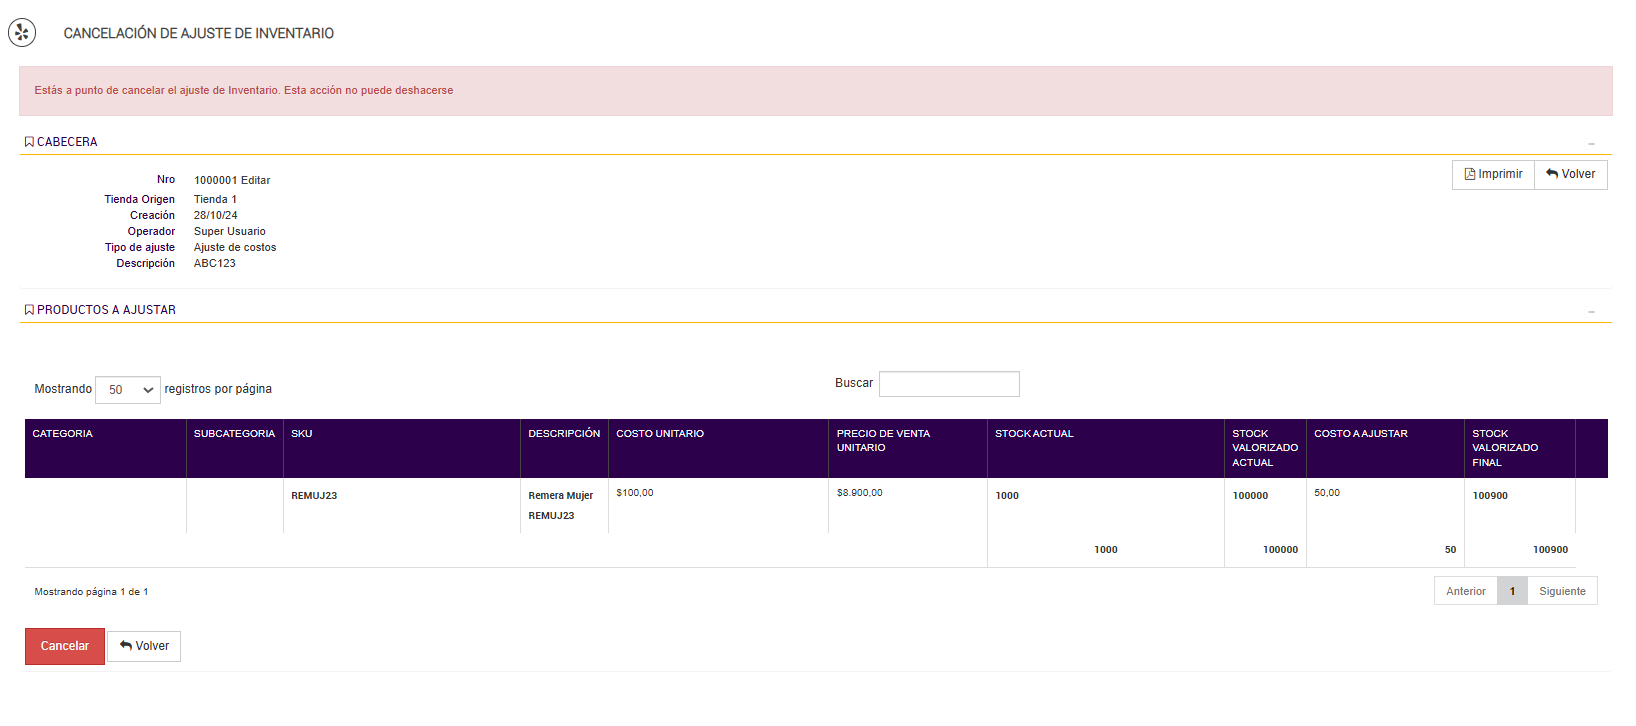Click the creation date 28/10/24

pos(216,216)
